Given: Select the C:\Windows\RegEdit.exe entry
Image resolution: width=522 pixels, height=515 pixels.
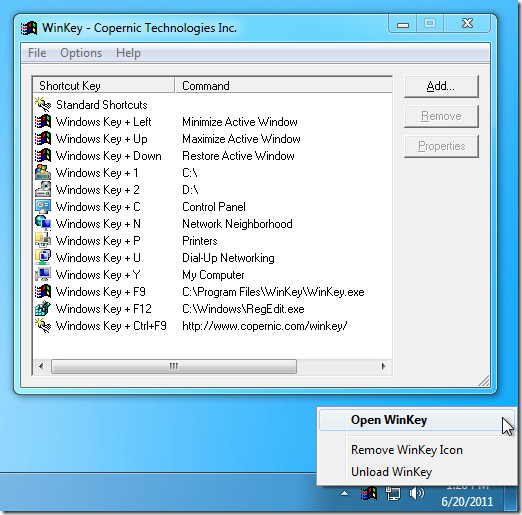Looking at the screenshot, I should click(x=243, y=309).
